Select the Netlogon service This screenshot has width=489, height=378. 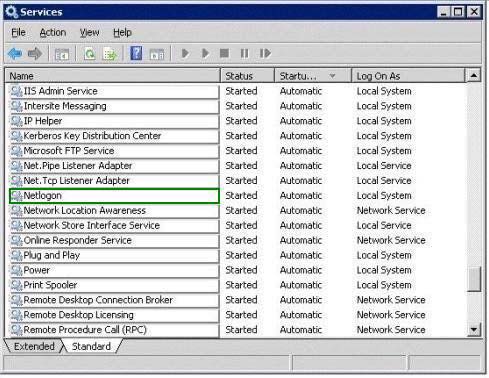pyautogui.click(x=114, y=196)
